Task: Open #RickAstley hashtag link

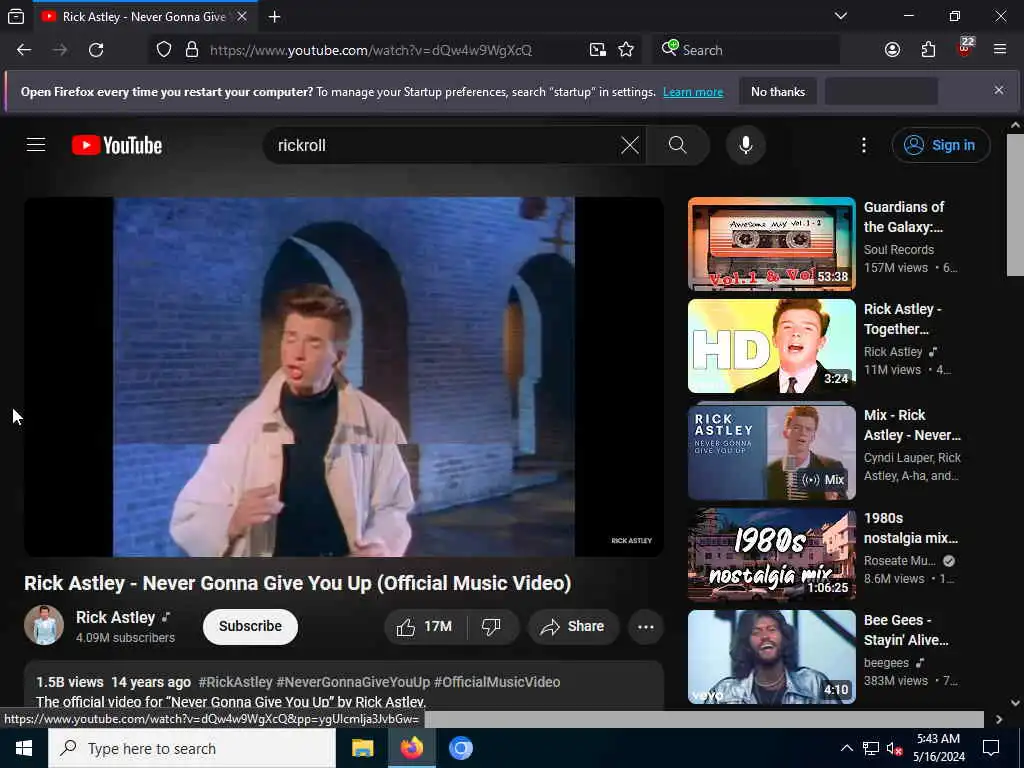Action: (x=235, y=682)
